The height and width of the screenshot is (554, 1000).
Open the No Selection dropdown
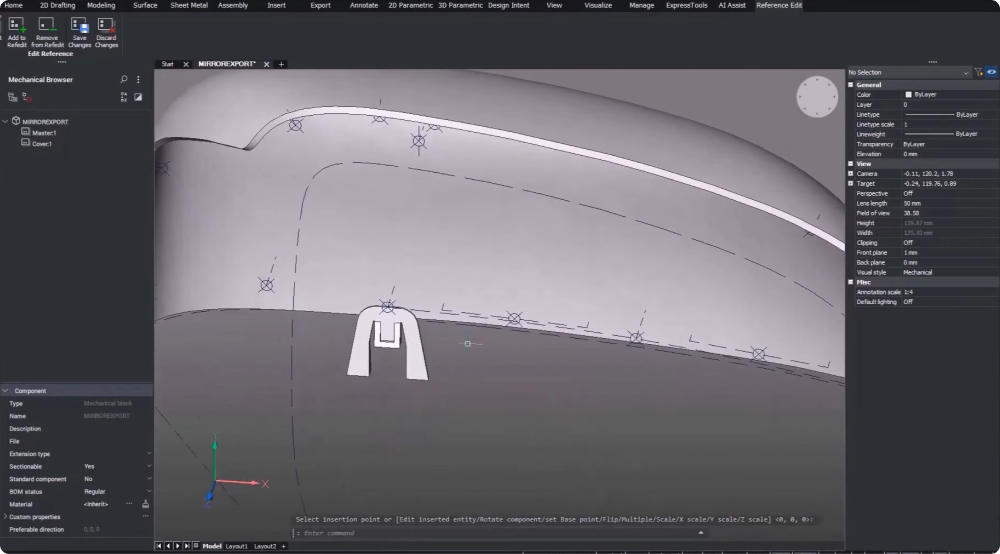click(x=909, y=72)
